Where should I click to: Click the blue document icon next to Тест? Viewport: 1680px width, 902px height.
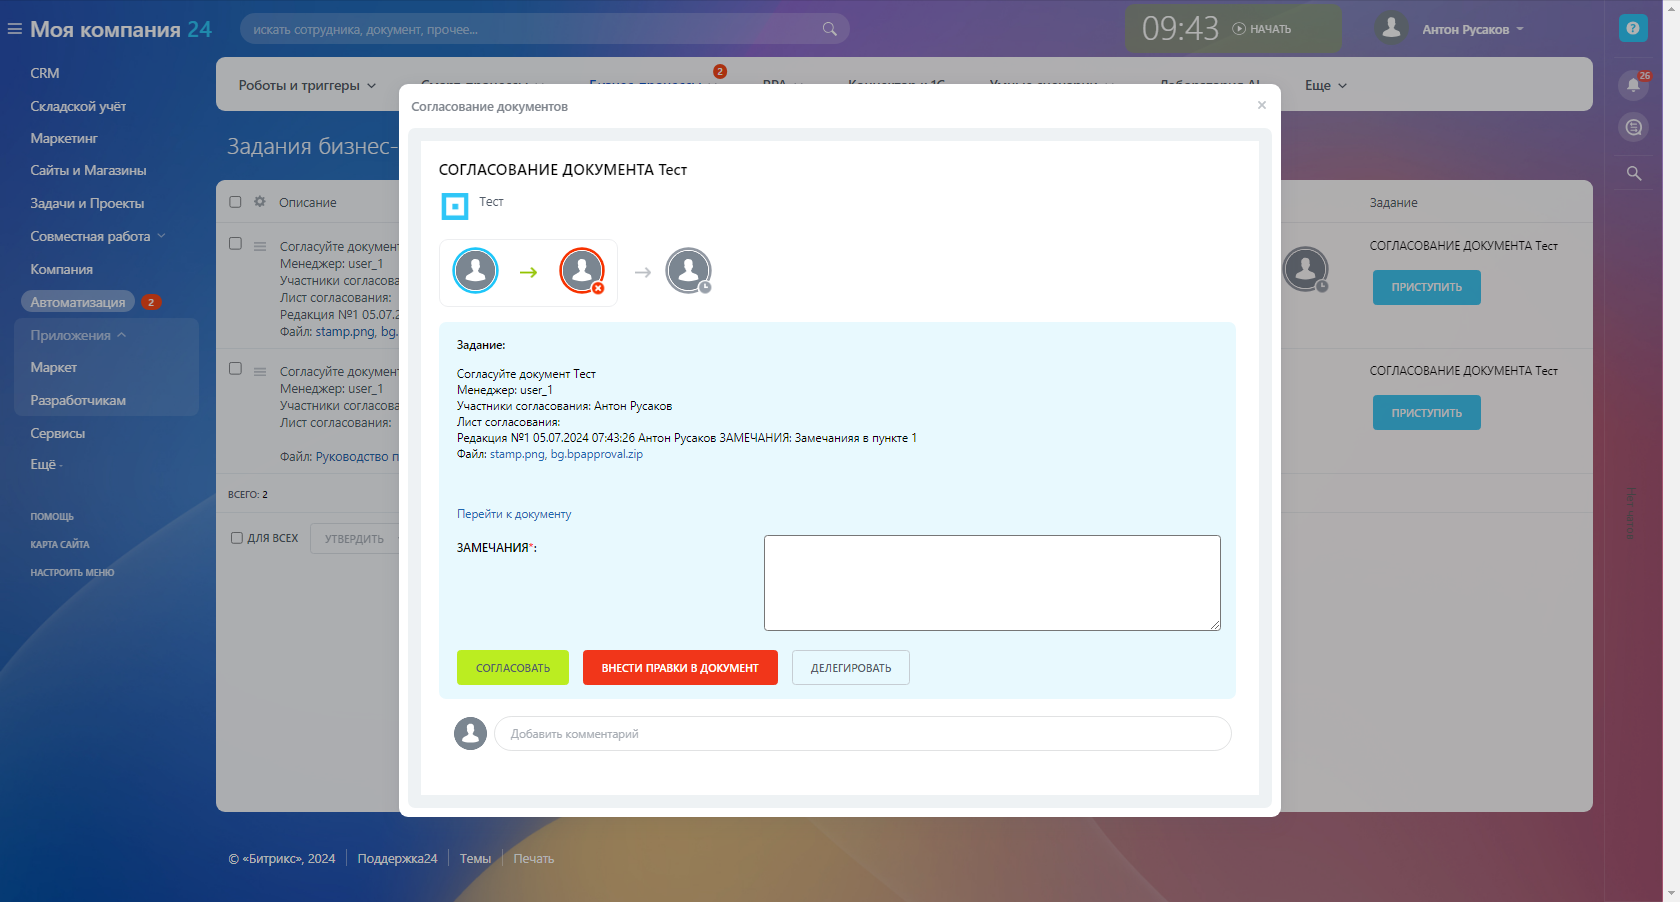[x=454, y=206]
